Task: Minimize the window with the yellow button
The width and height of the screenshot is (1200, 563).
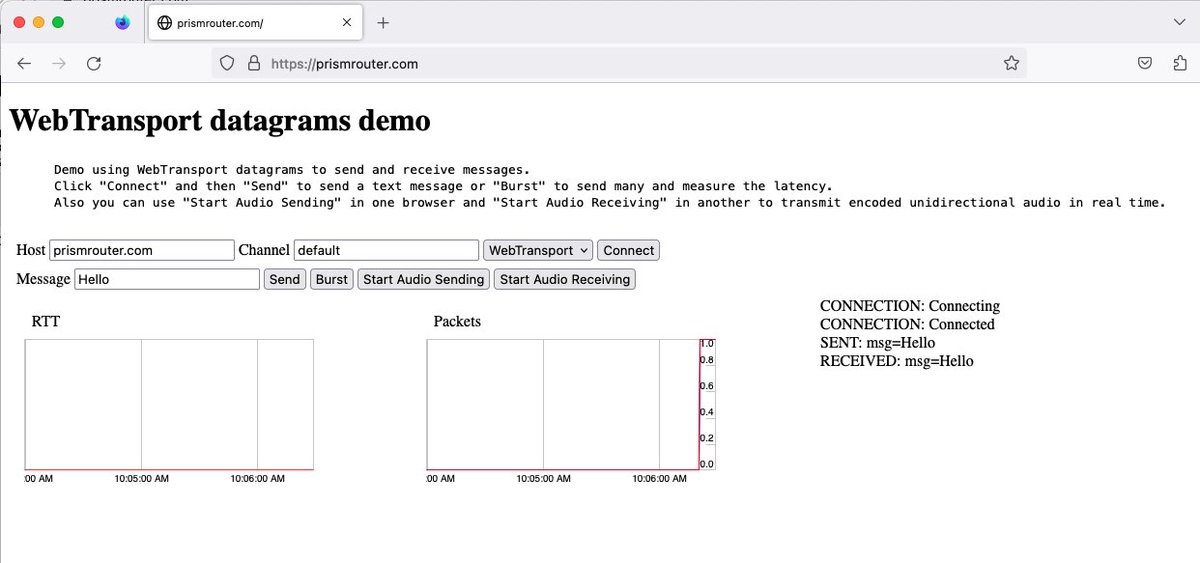Action: [x=39, y=22]
